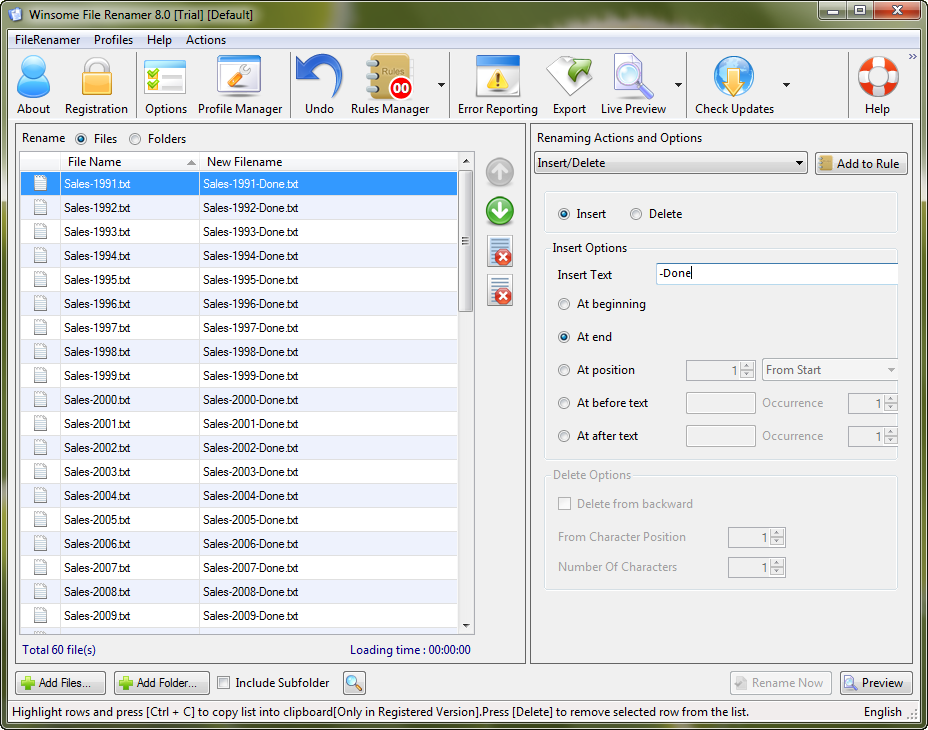Enable the Include Subfolder checkbox
Image resolution: width=928 pixels, height=730 pixels.
click(224, 683)
